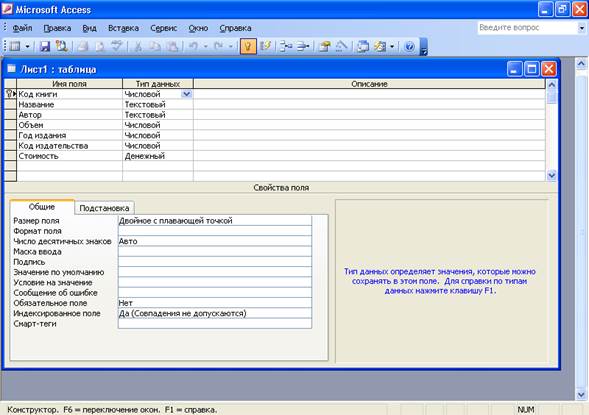Click the 'Введите вопрос' help box
Screen dimensions: 589x415
[527, 28]
